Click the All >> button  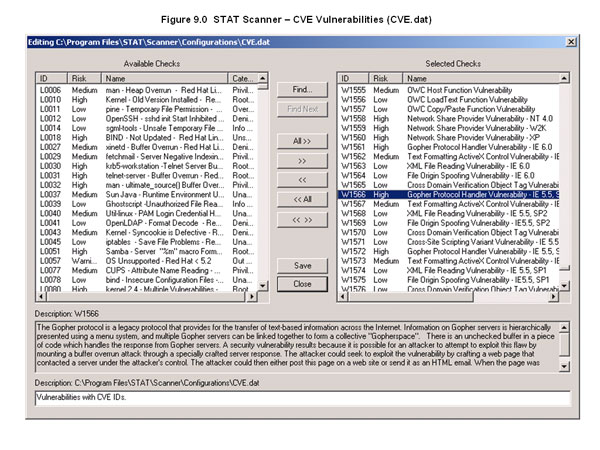pyautogui.click(x=302, y=141)
